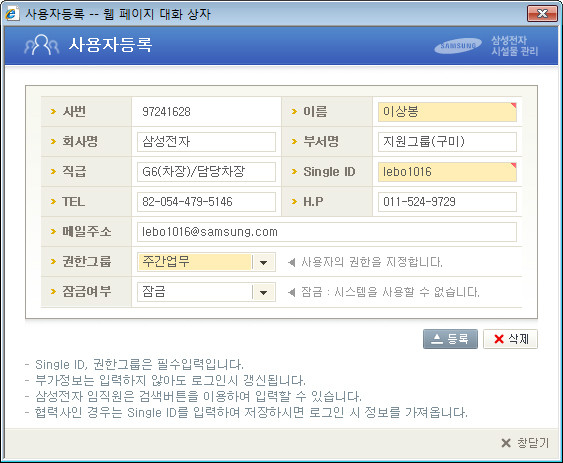
Task: Click the H.P field with 011-524-9729
Action: (x=447, y=202)
